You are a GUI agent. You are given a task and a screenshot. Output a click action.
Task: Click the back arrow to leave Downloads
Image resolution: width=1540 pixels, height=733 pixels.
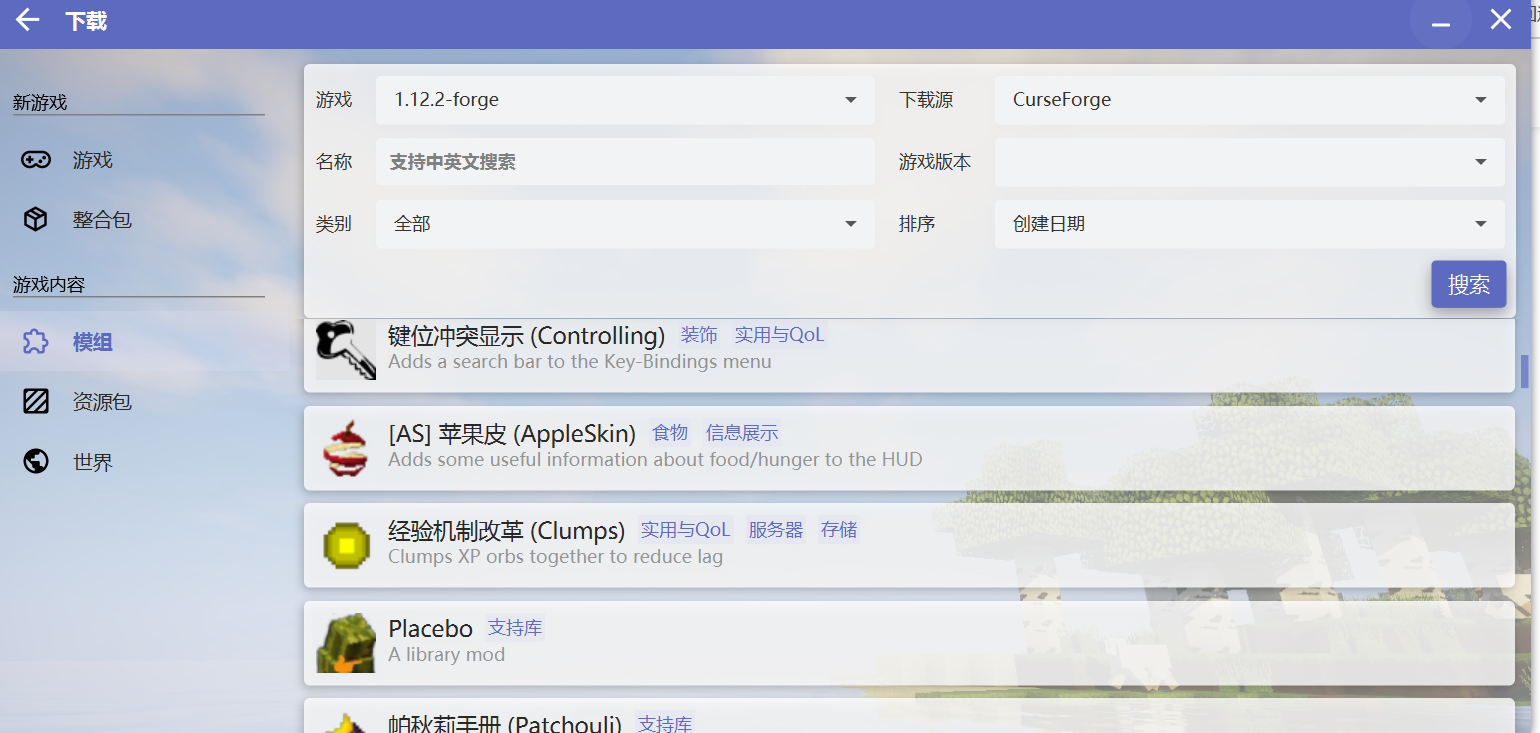tap(27, 19)
